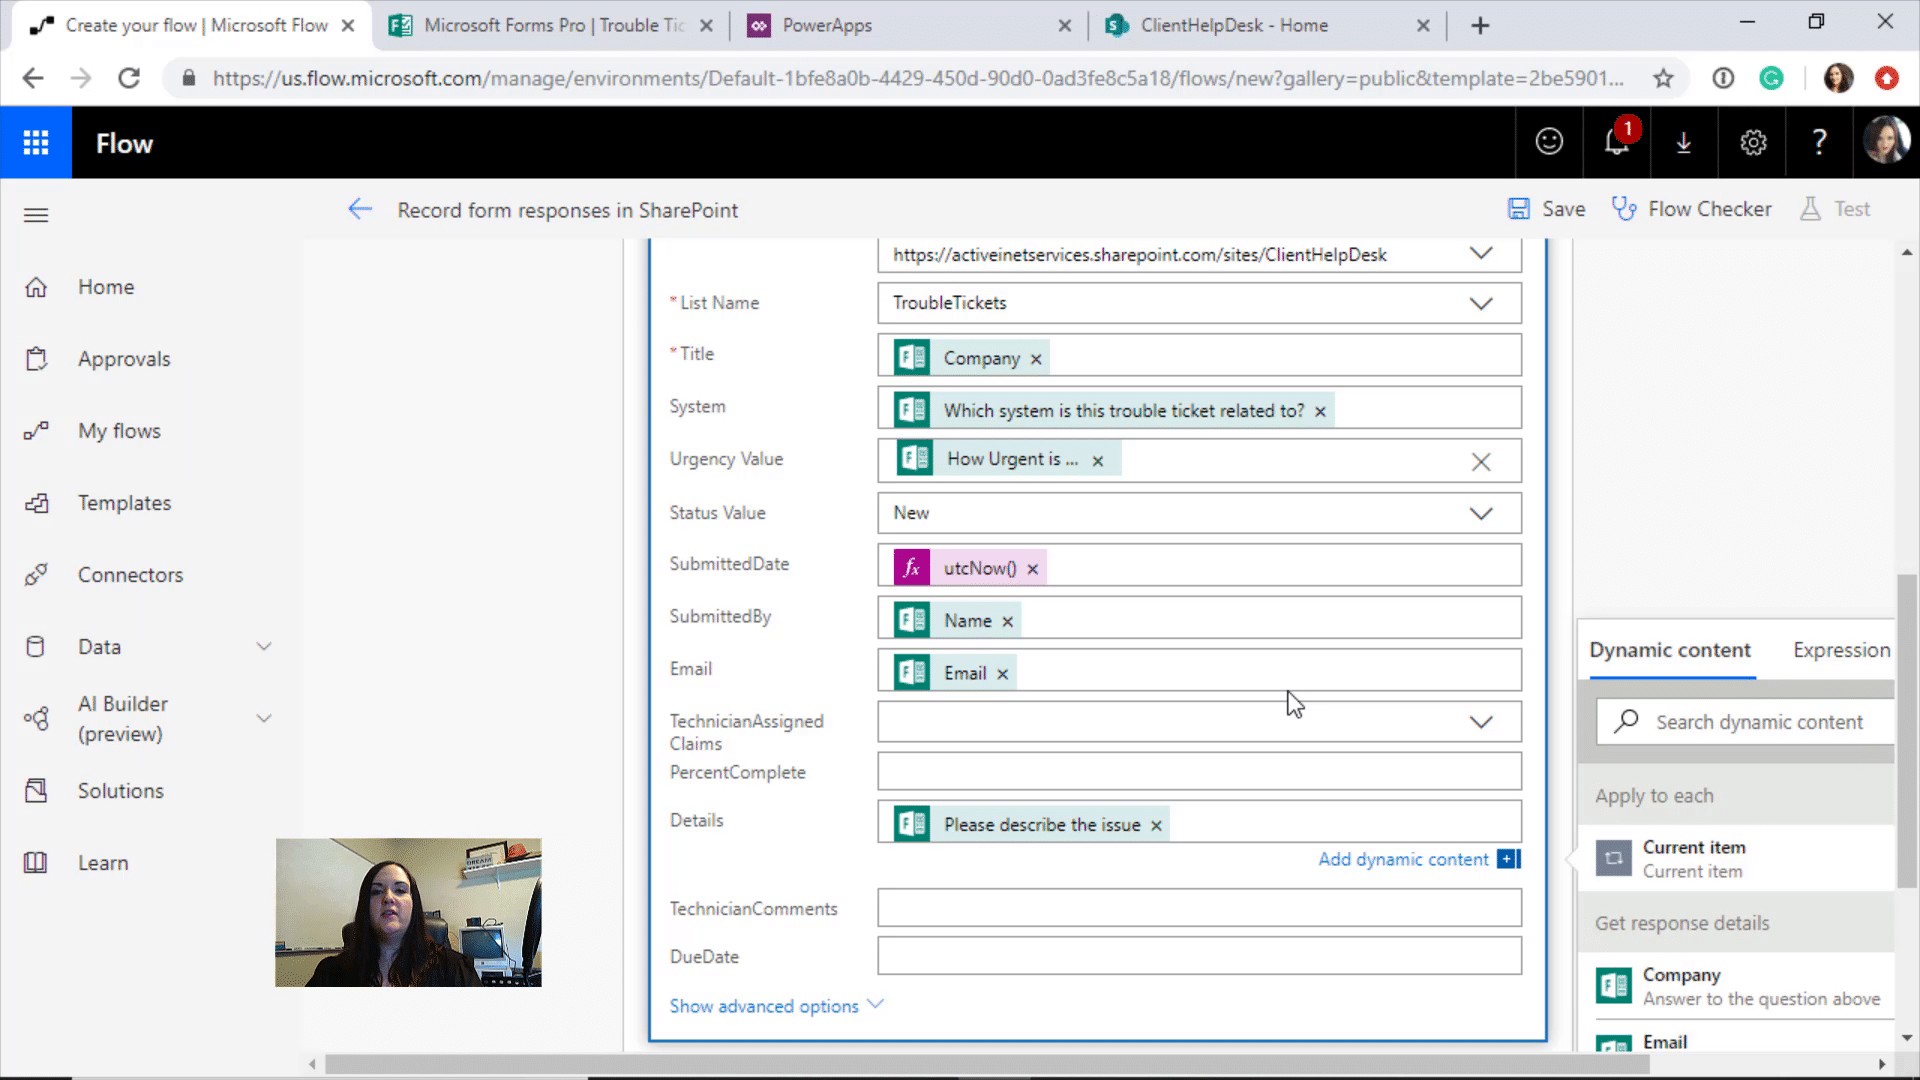Click the Solutions icon in sidebar
This screenshot has height=1080, width=1920.
pos(36,791)
